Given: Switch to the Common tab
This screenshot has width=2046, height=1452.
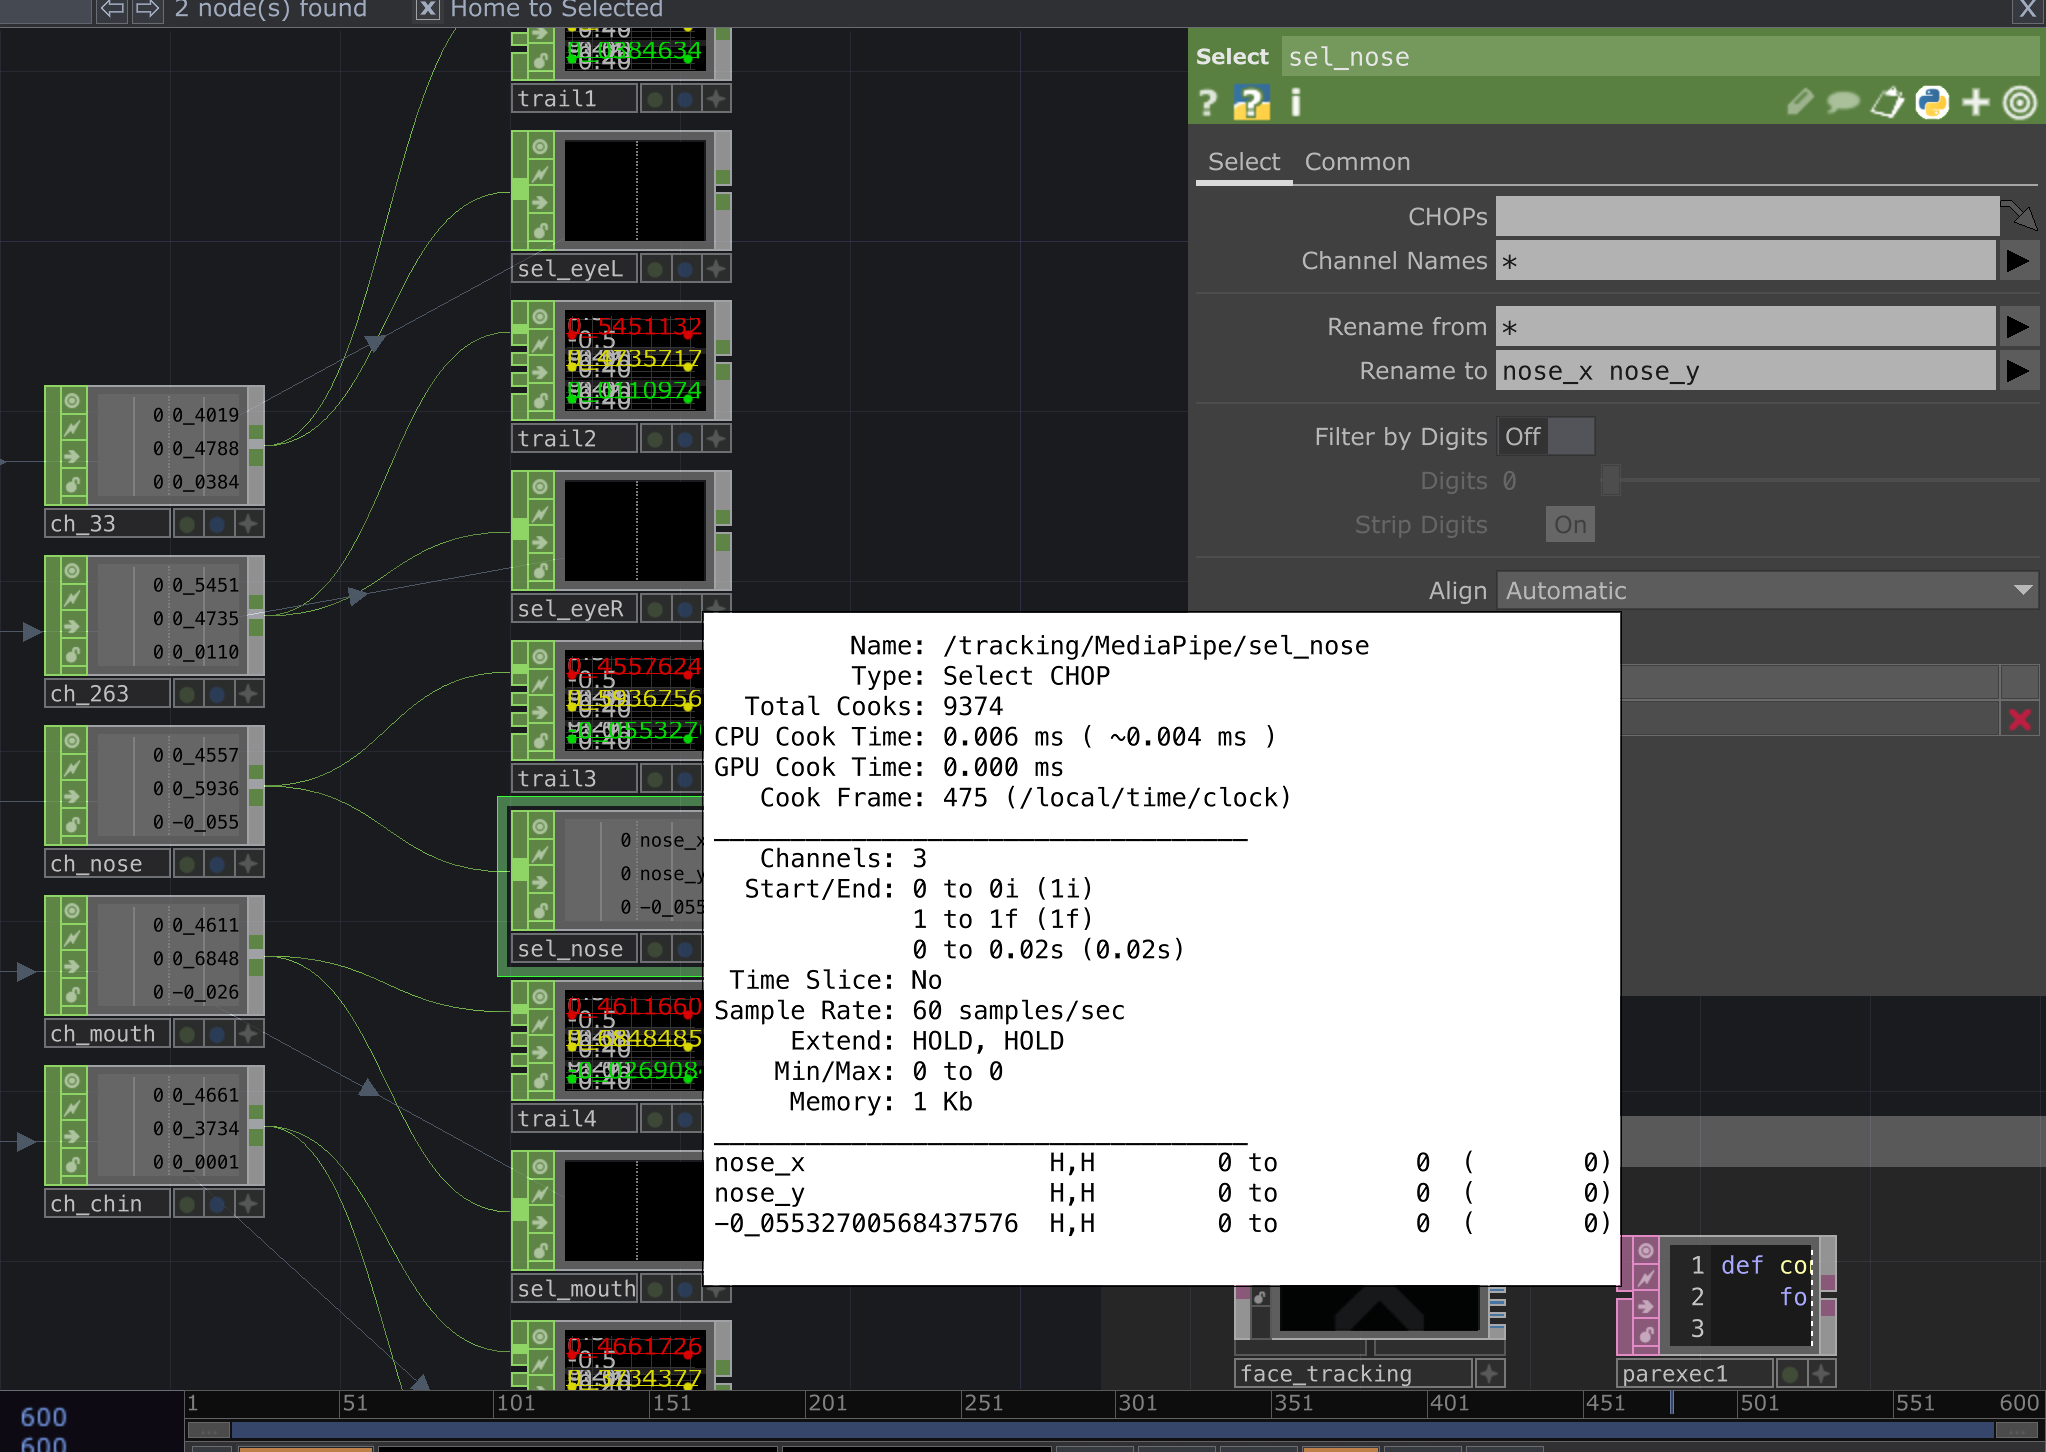Looking at the screenshot, I should tap(1357, 162).
